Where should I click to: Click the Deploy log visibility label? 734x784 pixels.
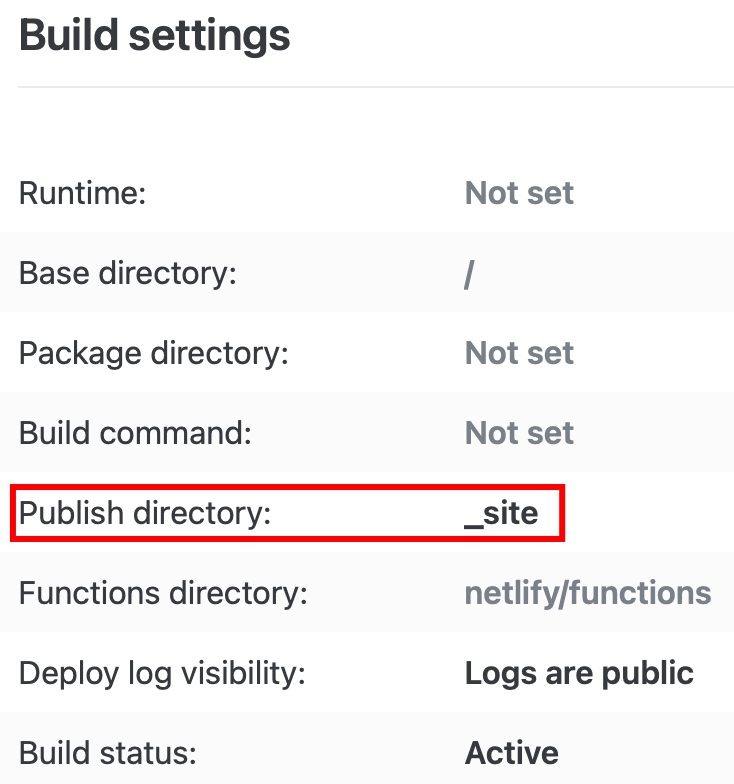[x=162, y=673]
